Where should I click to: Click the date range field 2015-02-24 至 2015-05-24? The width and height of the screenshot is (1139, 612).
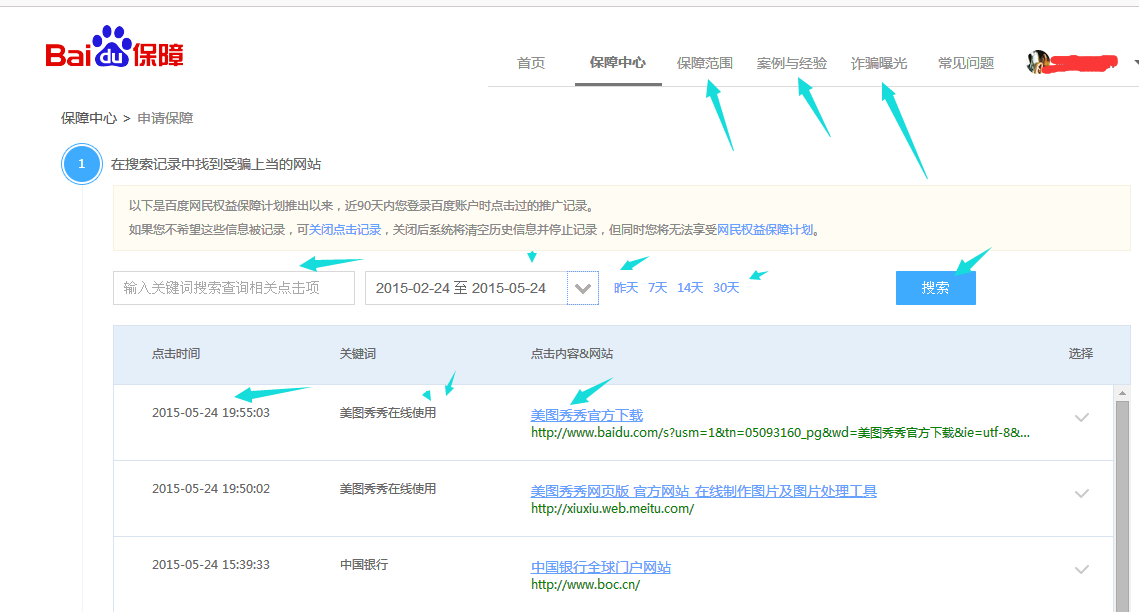(466, 288)
